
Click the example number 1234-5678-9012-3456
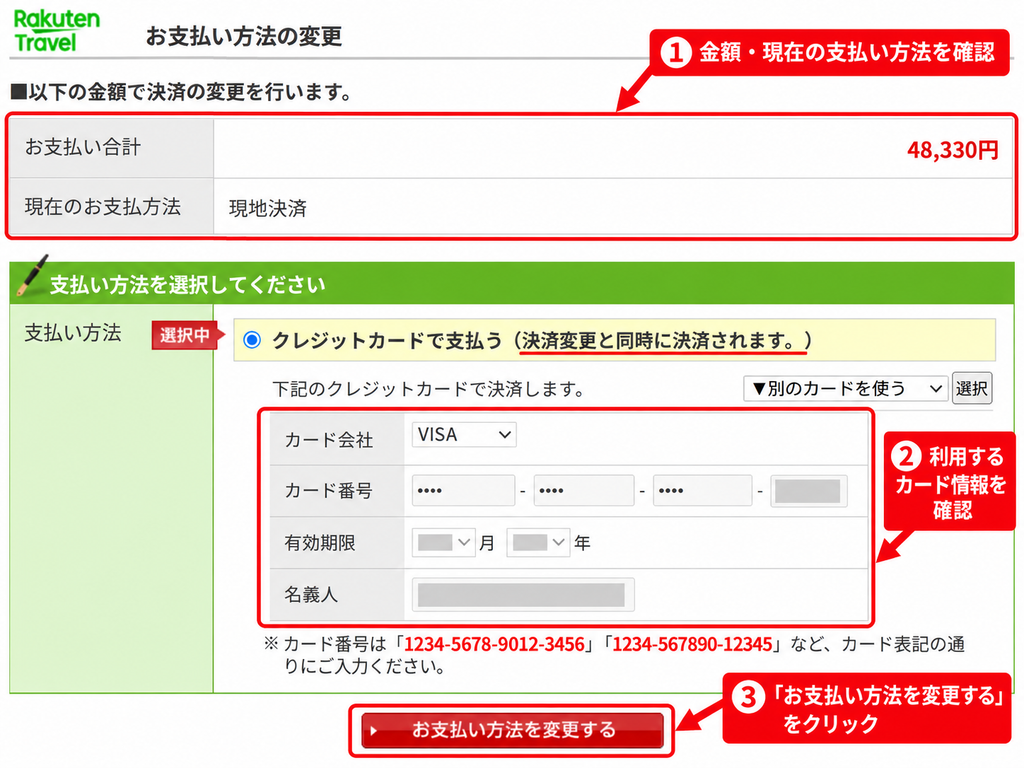[x=494, y=645]
